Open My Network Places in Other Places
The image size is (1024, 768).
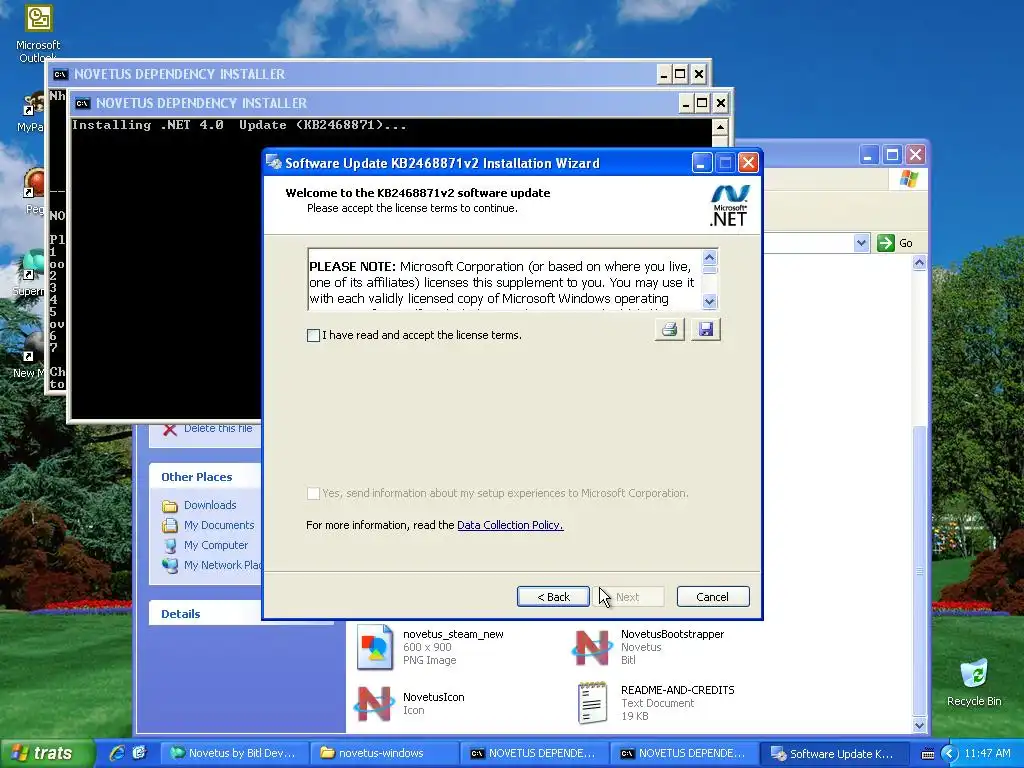point(222,565)
